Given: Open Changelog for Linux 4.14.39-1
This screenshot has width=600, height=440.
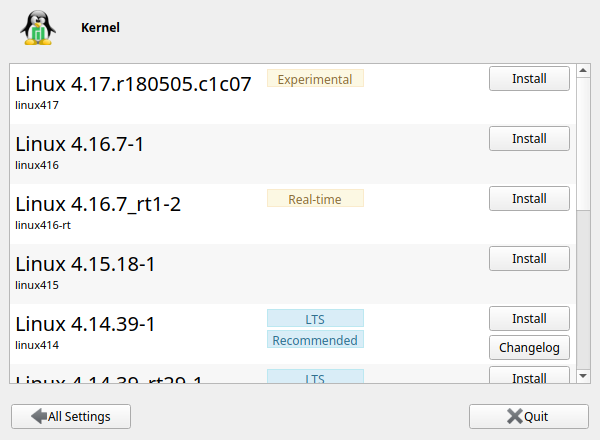Looking at the screenshot, I should [529, 347].
